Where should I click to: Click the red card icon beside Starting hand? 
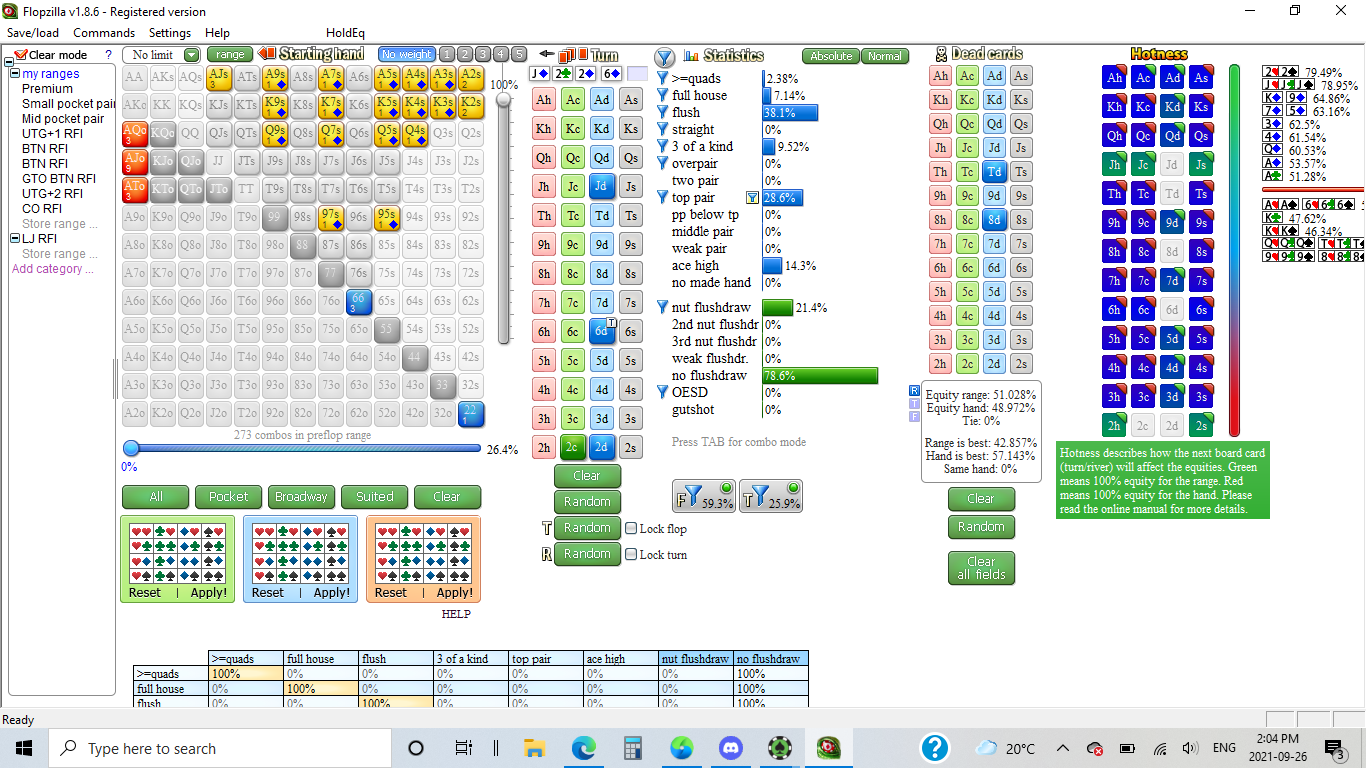pos(267,54)
